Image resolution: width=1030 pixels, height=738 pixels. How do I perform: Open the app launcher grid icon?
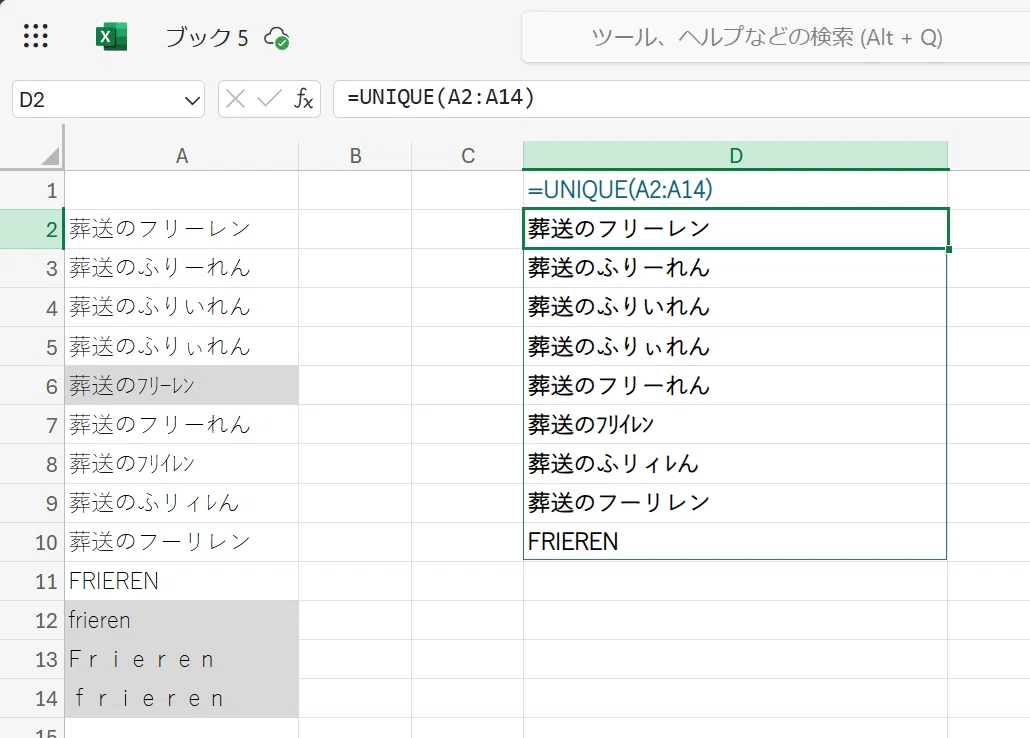[x=35, y=36]
